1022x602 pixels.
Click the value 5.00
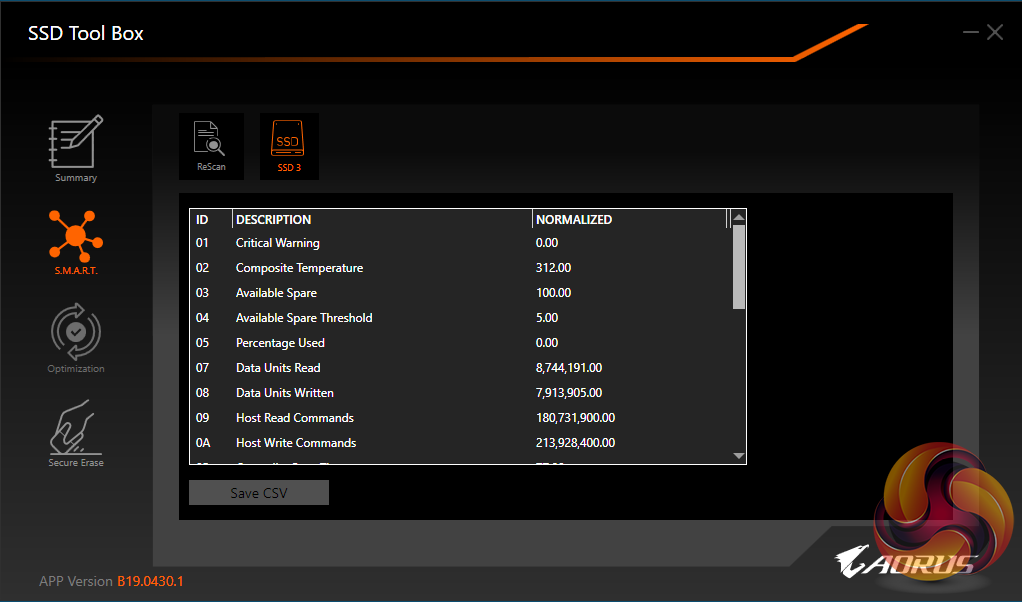547,318
